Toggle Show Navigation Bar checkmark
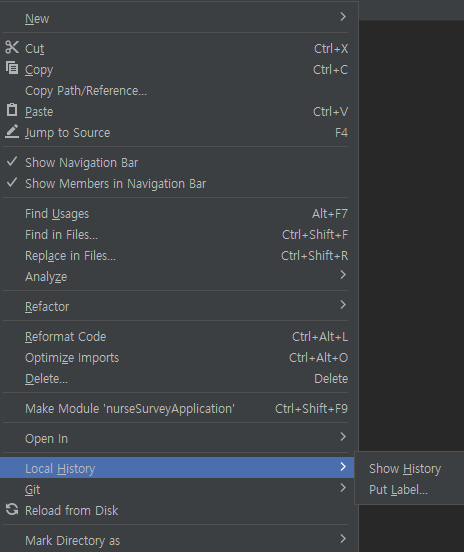464x552 pixels. (x=12, y=161)
